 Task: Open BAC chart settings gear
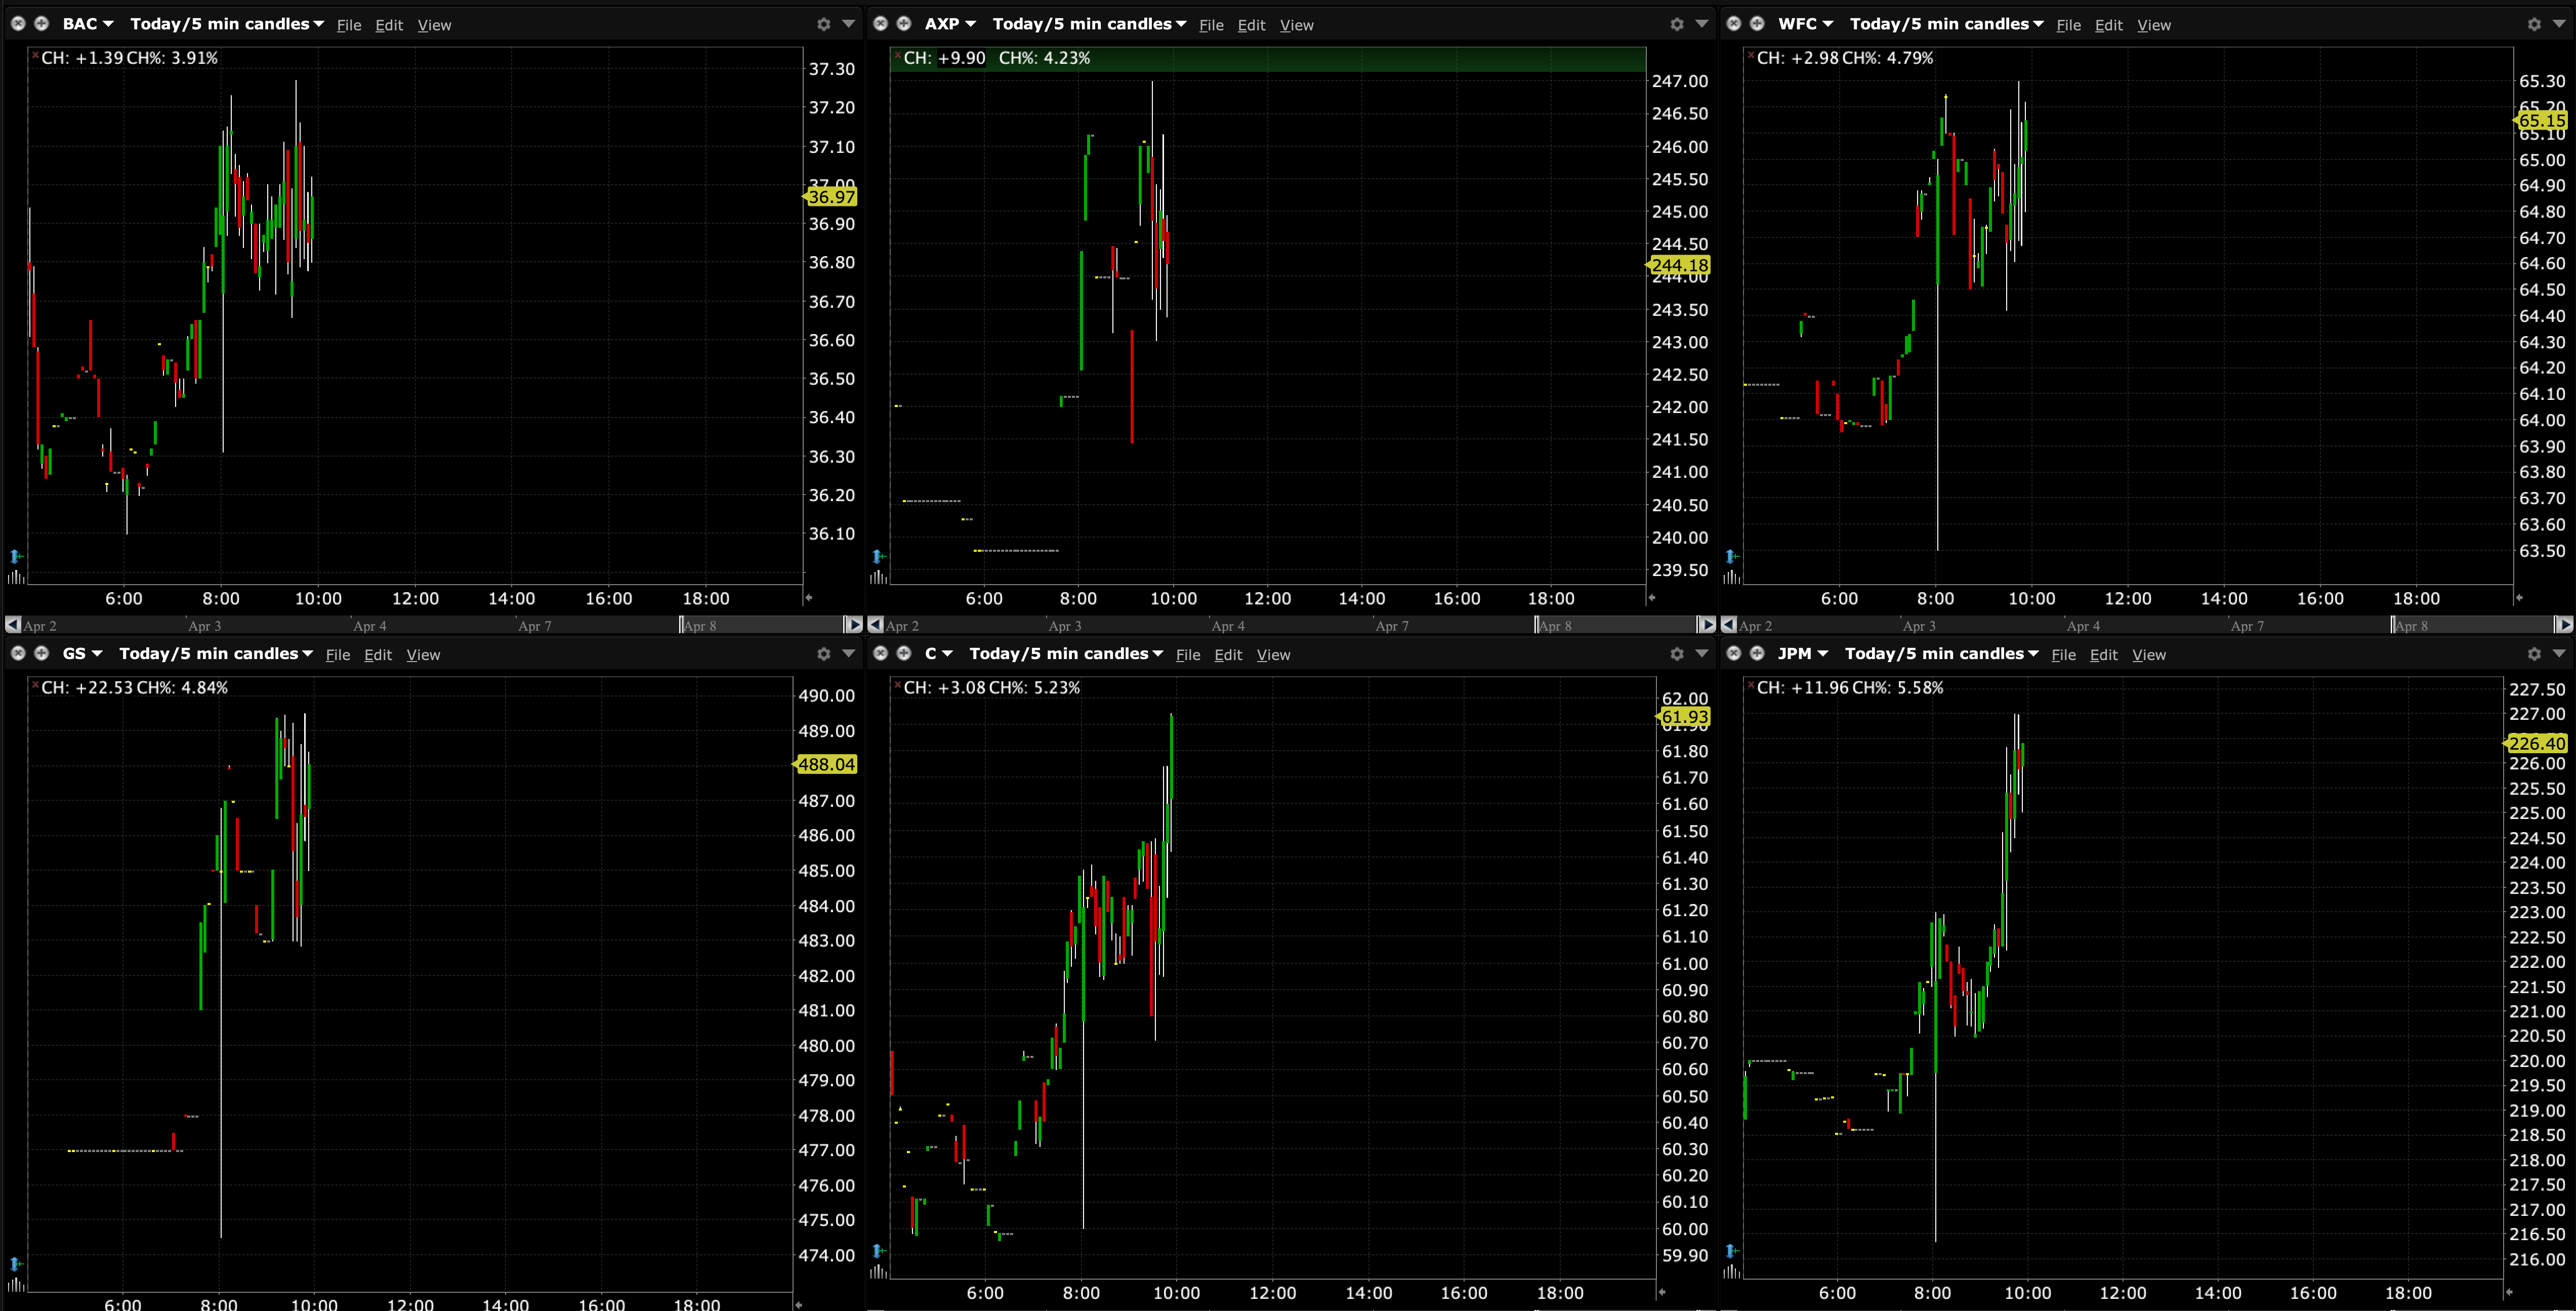[823, 24]
